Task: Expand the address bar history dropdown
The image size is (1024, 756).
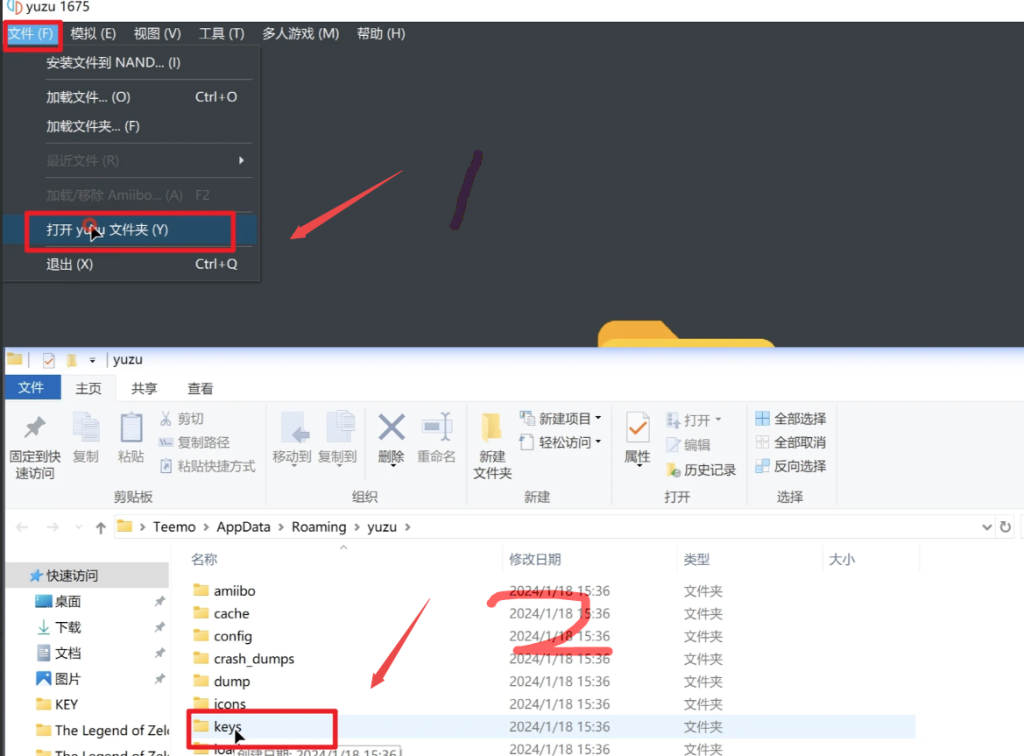Action: click(986, 527)
